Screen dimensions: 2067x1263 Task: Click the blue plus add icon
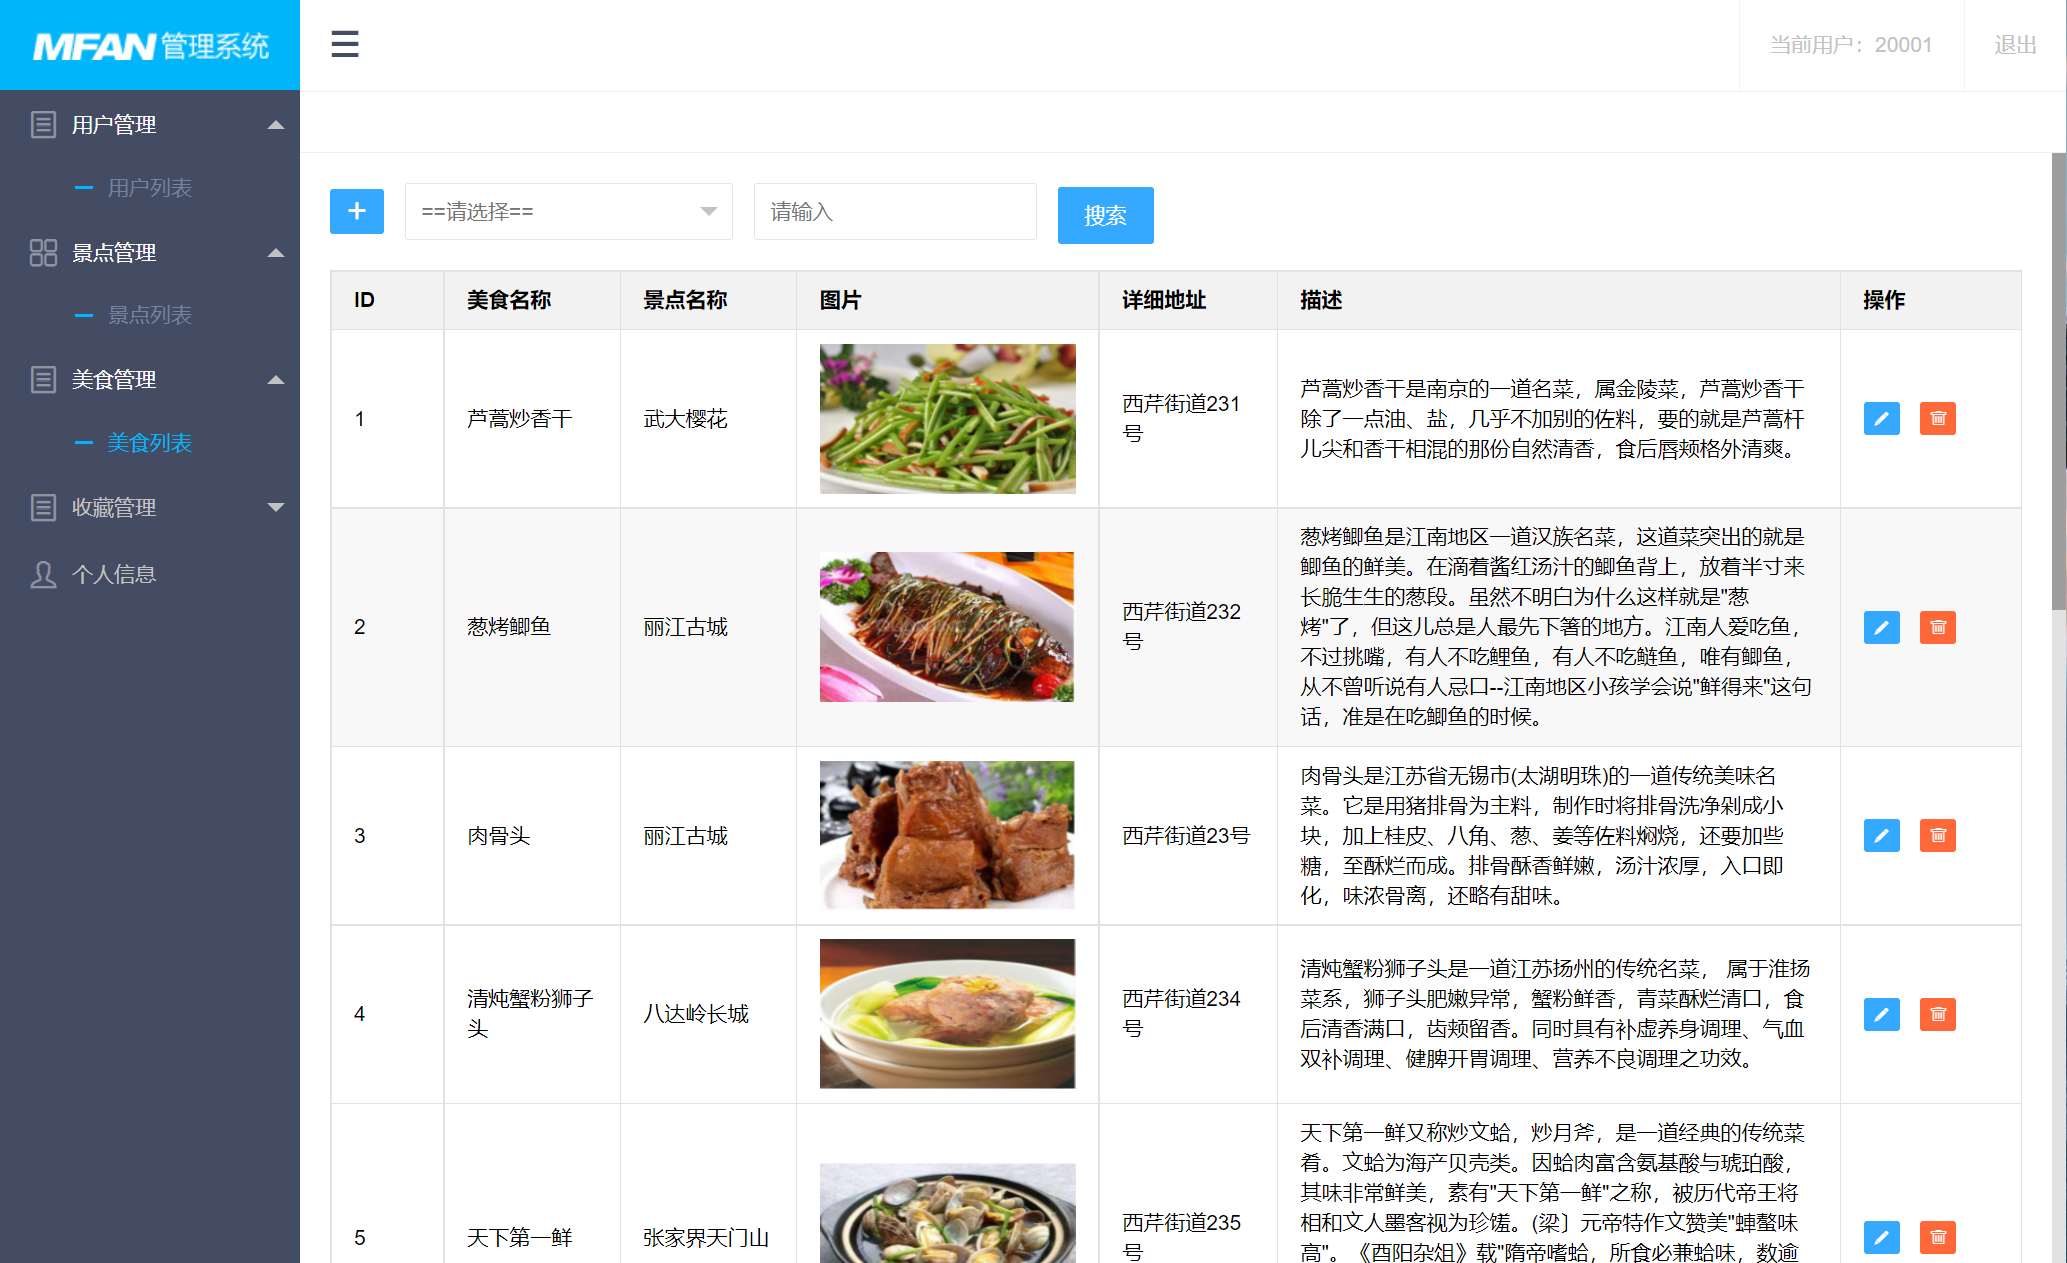[356, 211]
